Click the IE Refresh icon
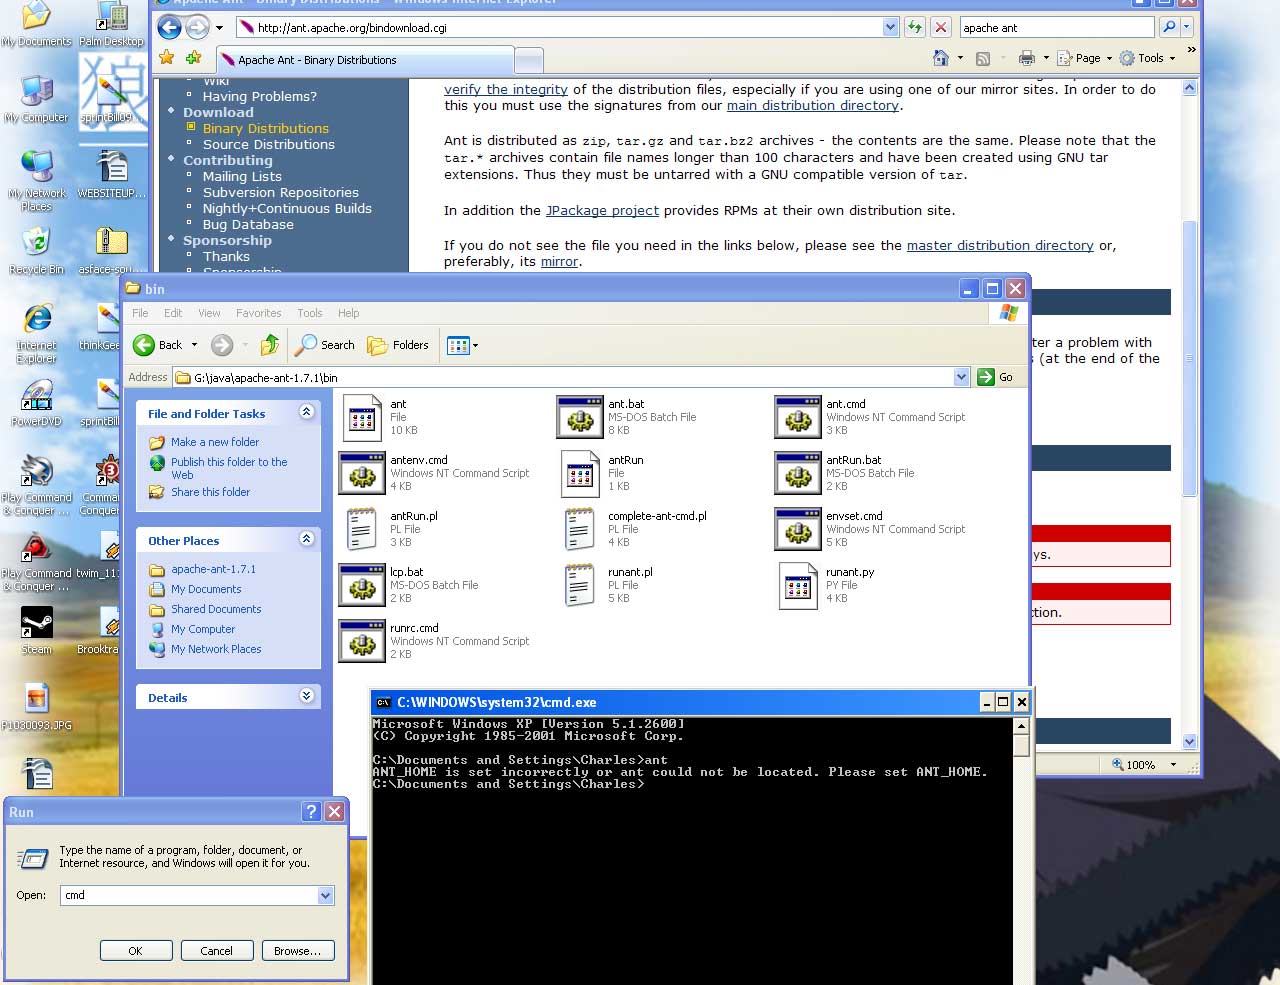Viewport: 1280px width, 985px height. 914,27
